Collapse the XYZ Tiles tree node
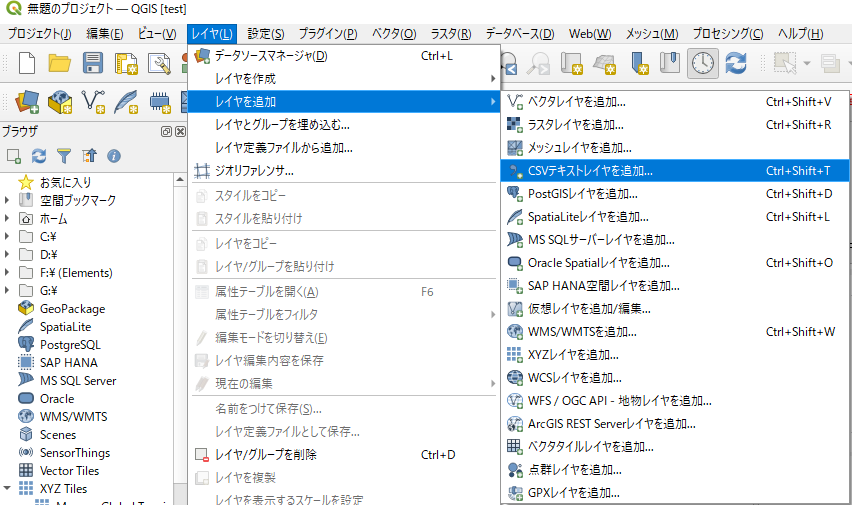852x505 pixels. coord(8,489)
